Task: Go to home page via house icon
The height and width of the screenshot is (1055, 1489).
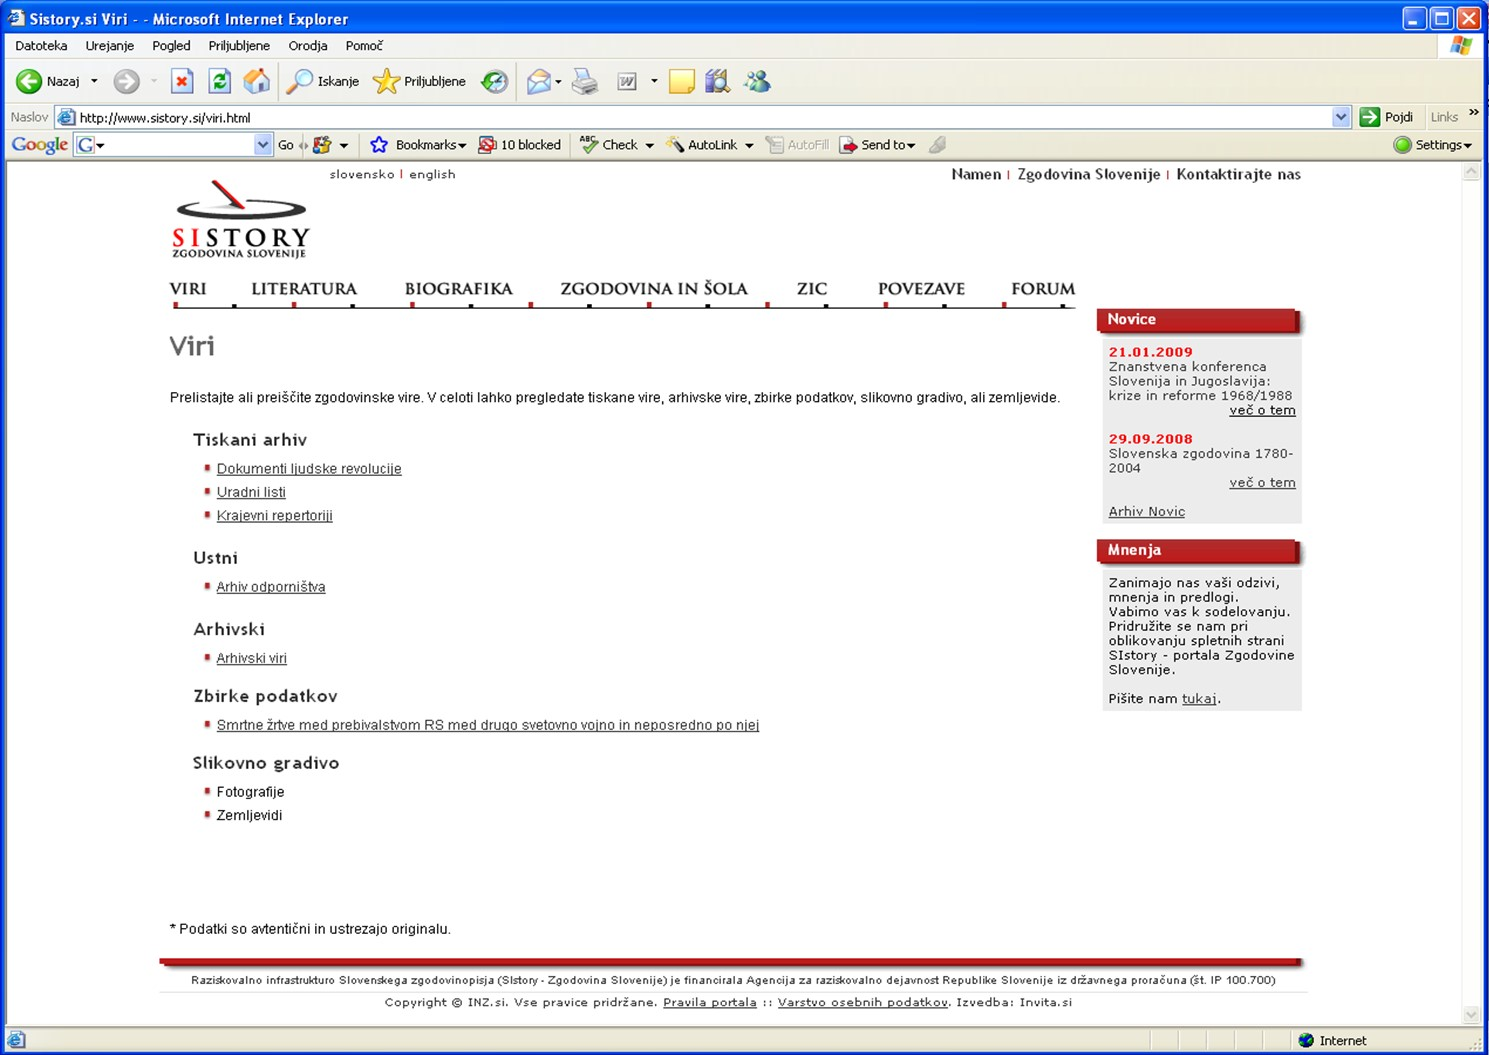Action: [x=257, y=82]
